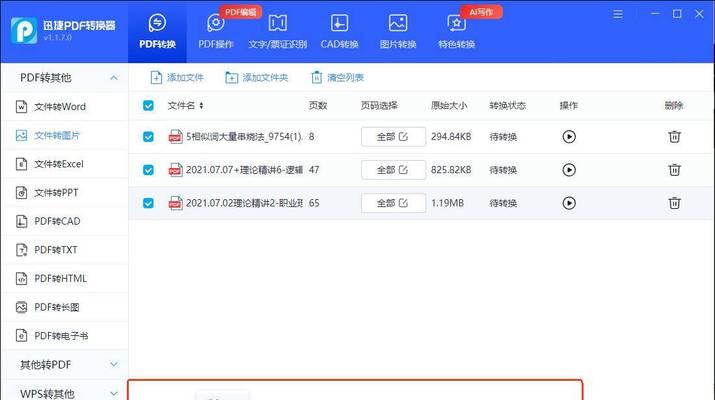Select PDF转CAD in sidebar

tap(64, 221)
